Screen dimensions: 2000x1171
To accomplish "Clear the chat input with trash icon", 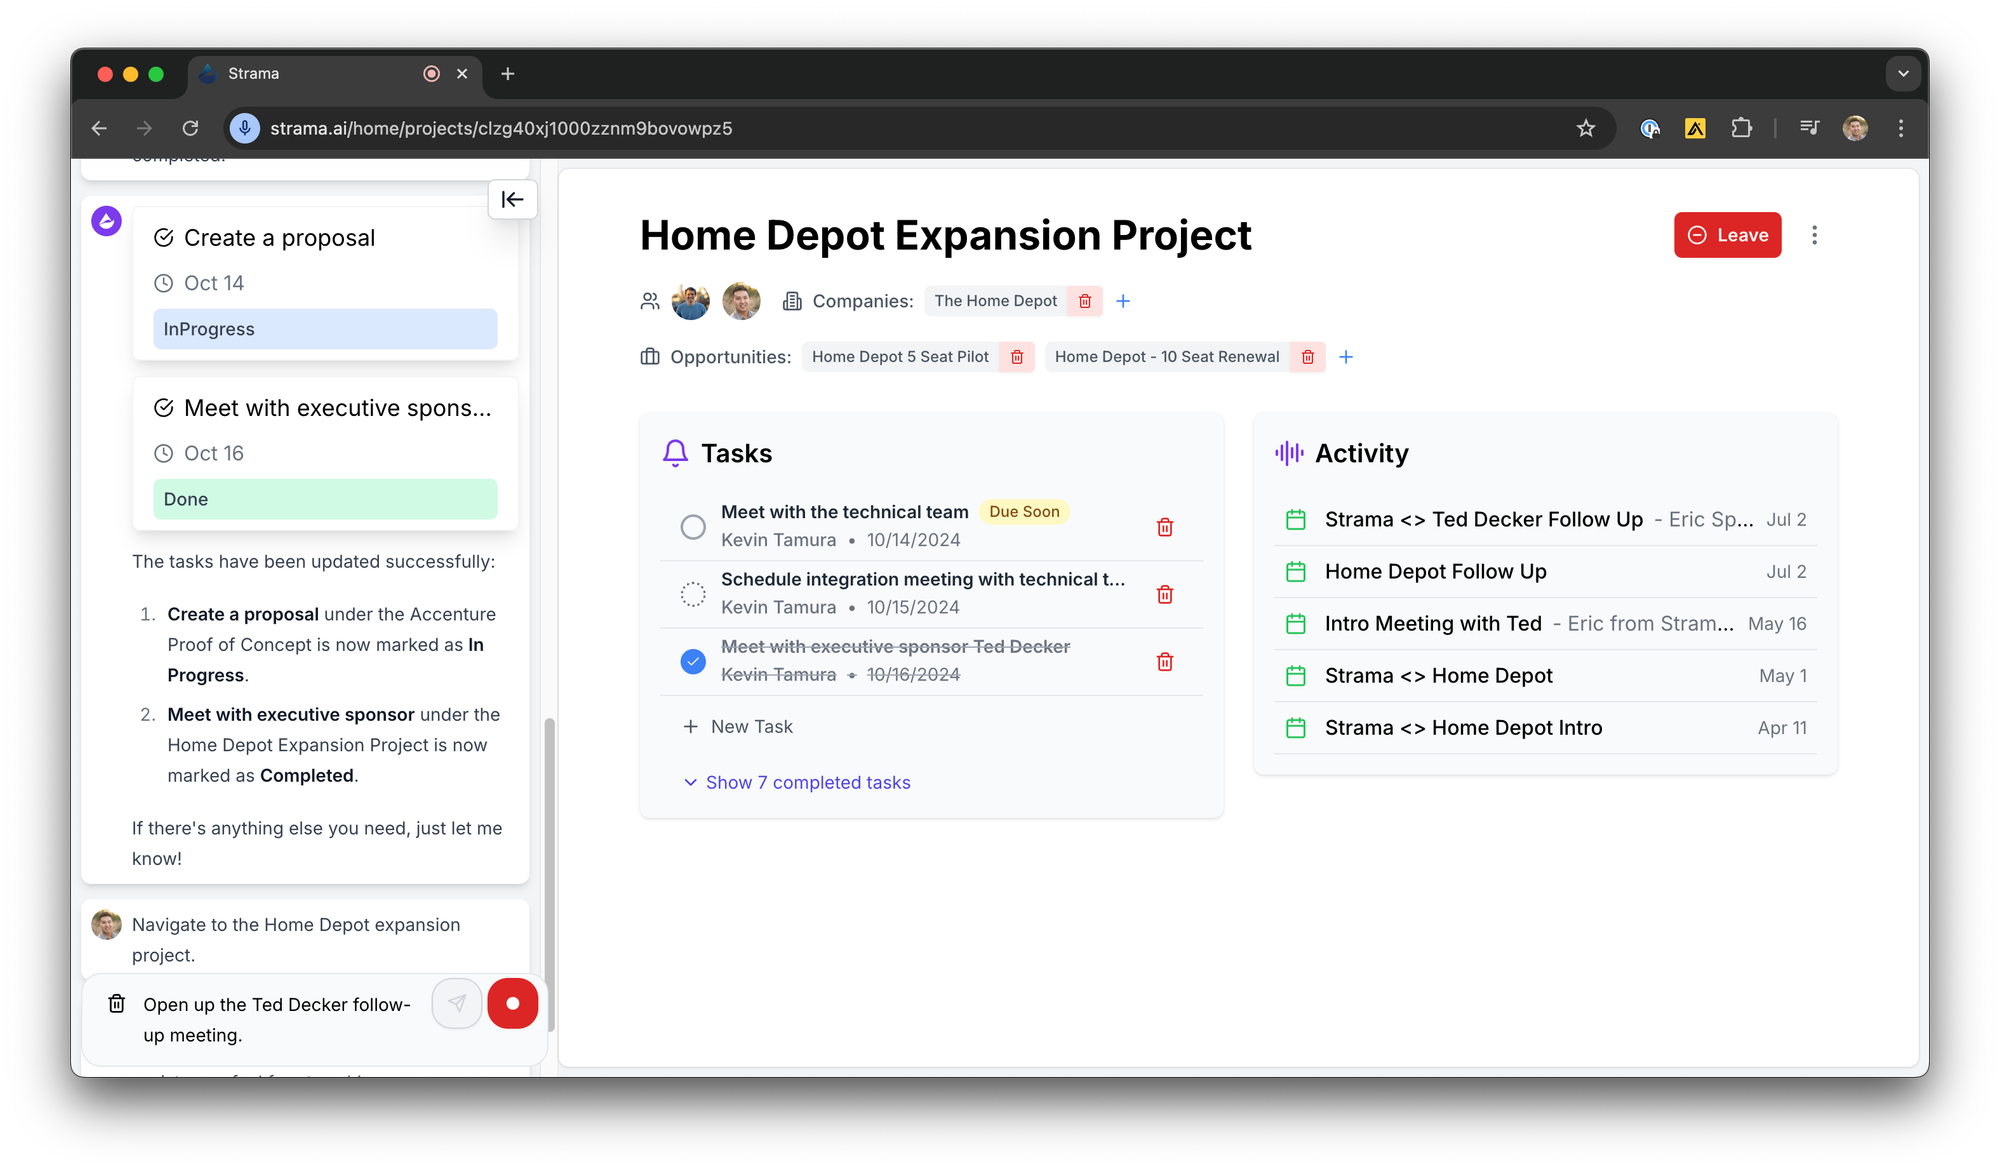I will coord(117,1003).
